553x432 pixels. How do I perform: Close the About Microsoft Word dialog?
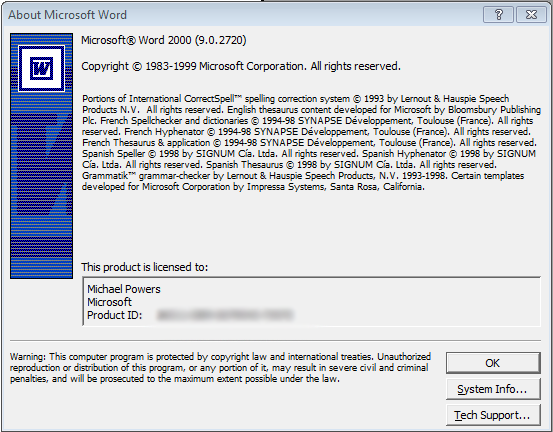[531, 15]
